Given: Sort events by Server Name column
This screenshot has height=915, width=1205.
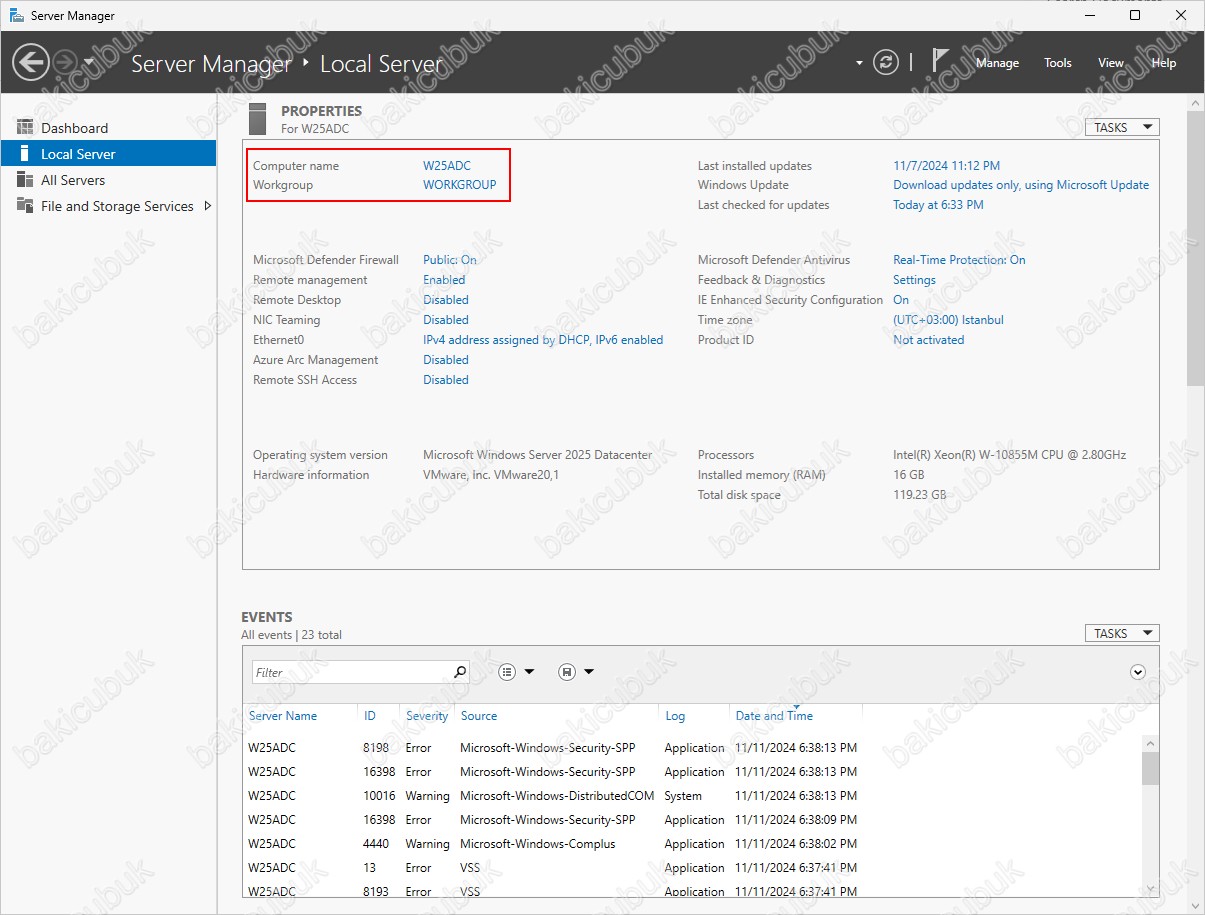Looking at the screenshot, I should (283, 716).
